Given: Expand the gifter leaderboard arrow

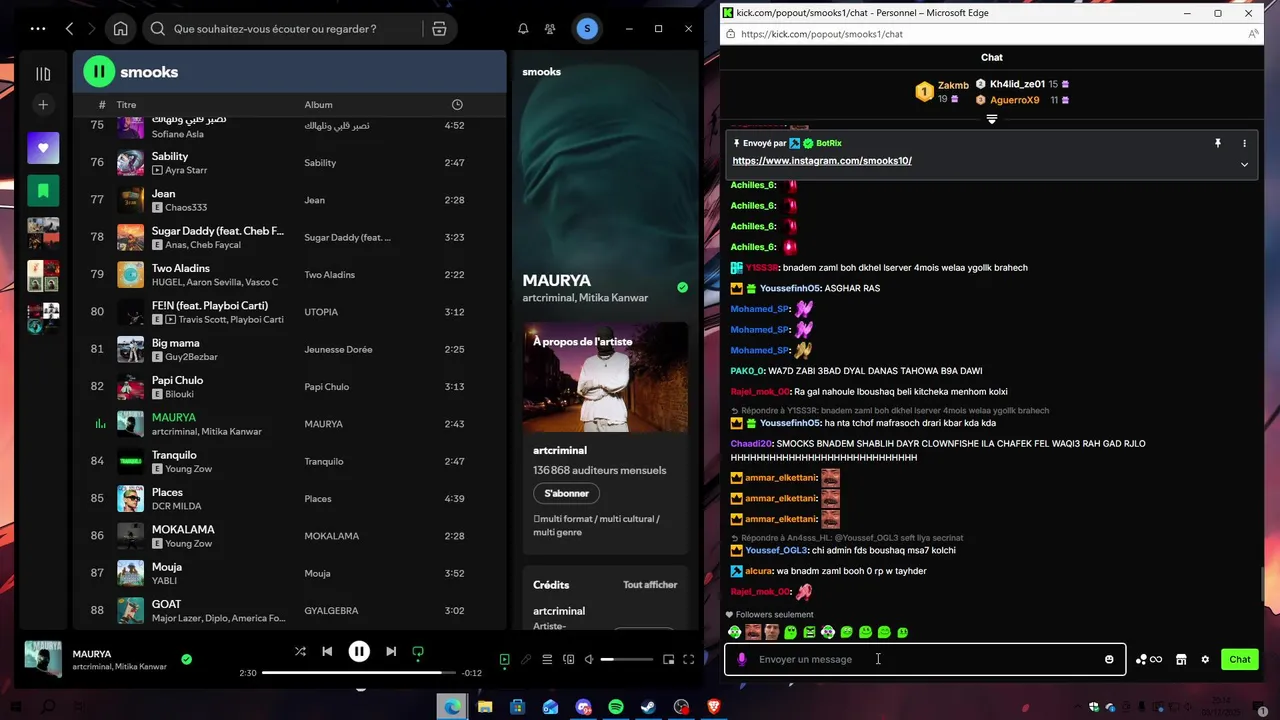Looking at the screenshot, I should pyautogui.click(x=992, y=119).
